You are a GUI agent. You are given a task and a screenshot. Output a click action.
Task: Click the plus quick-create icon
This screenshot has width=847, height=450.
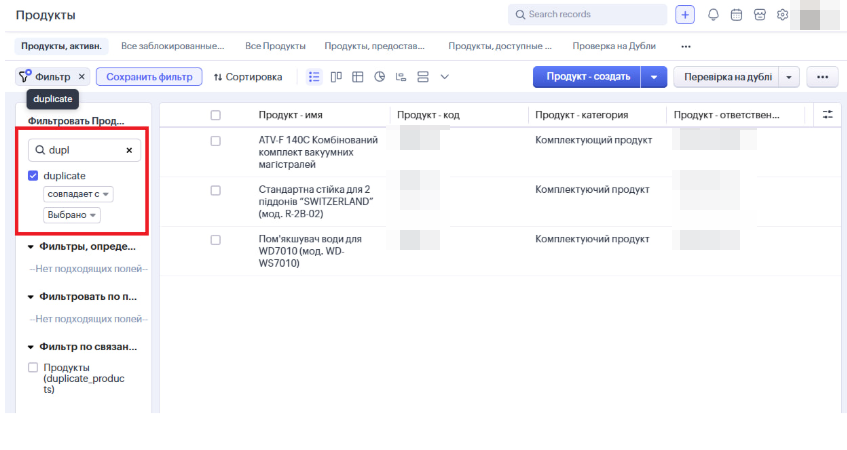coord(685,15)
